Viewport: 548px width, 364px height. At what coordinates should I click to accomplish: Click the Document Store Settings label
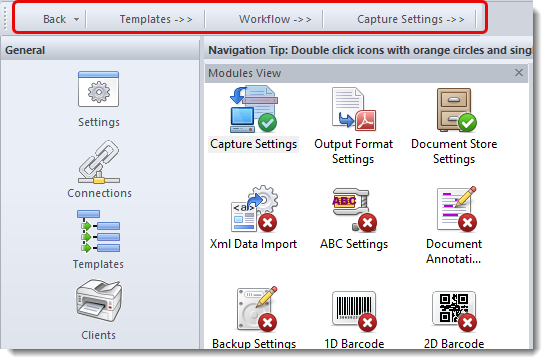[x=454, y=151]
